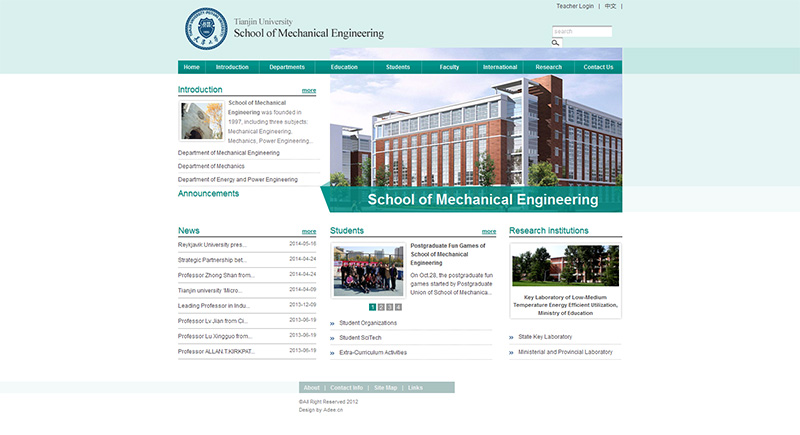Expand the Introduction section via more
Viewport: 800px width, 435px height.
[309, 91]
